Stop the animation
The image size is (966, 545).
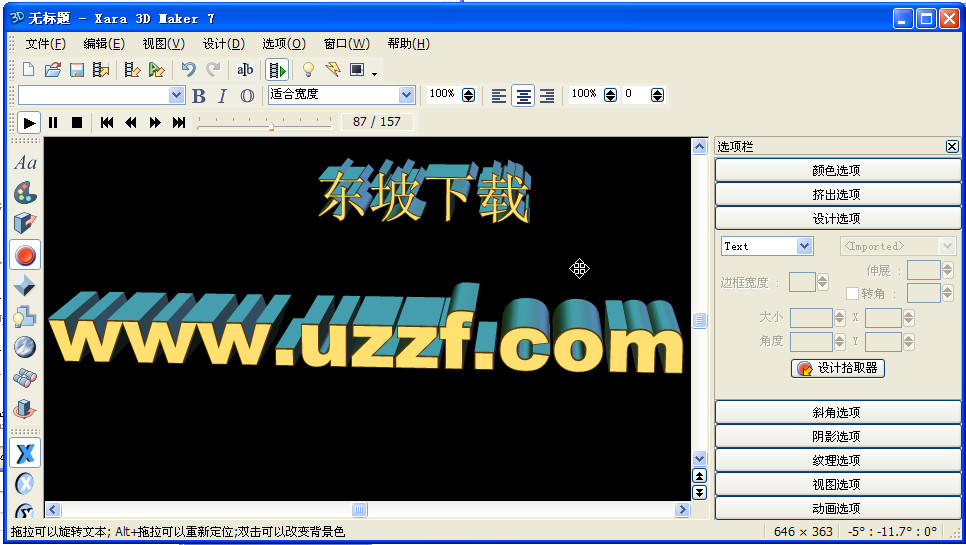(x=76, y=123)
